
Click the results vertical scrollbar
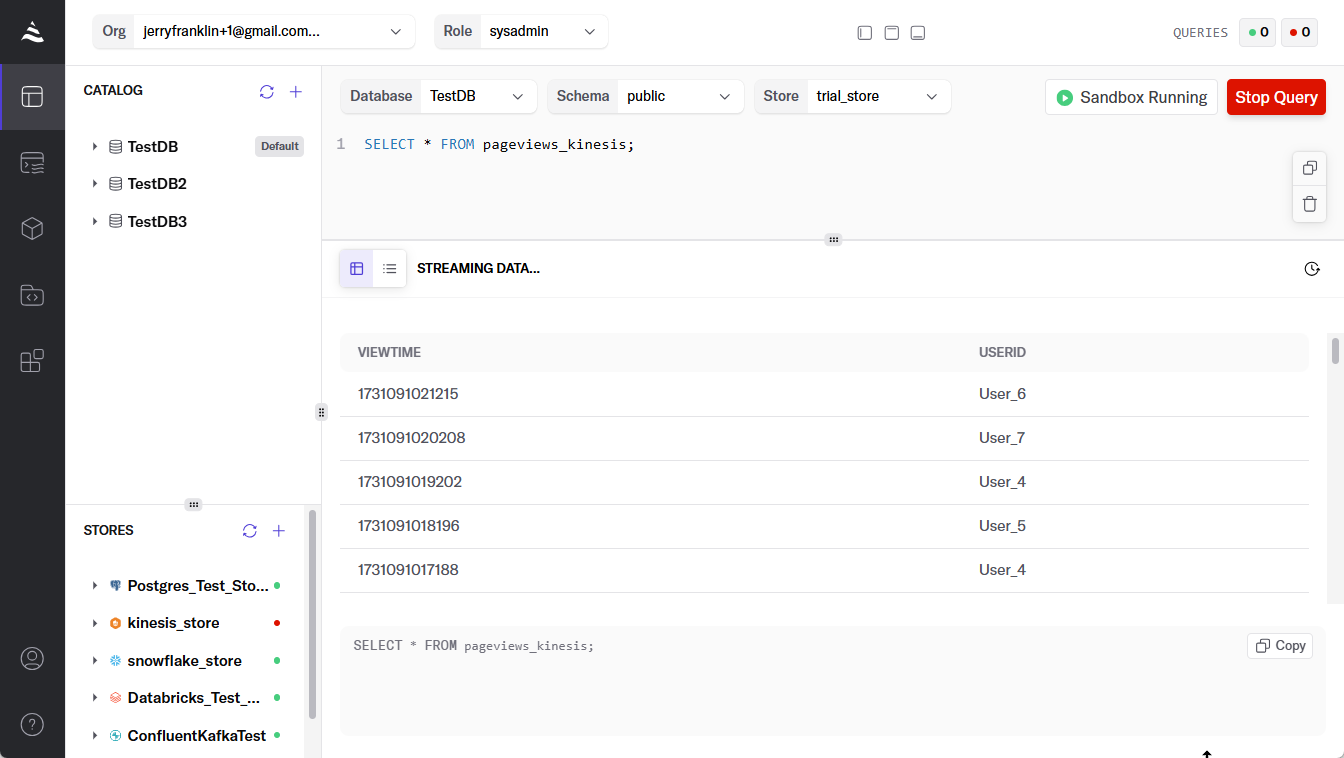1335,352
